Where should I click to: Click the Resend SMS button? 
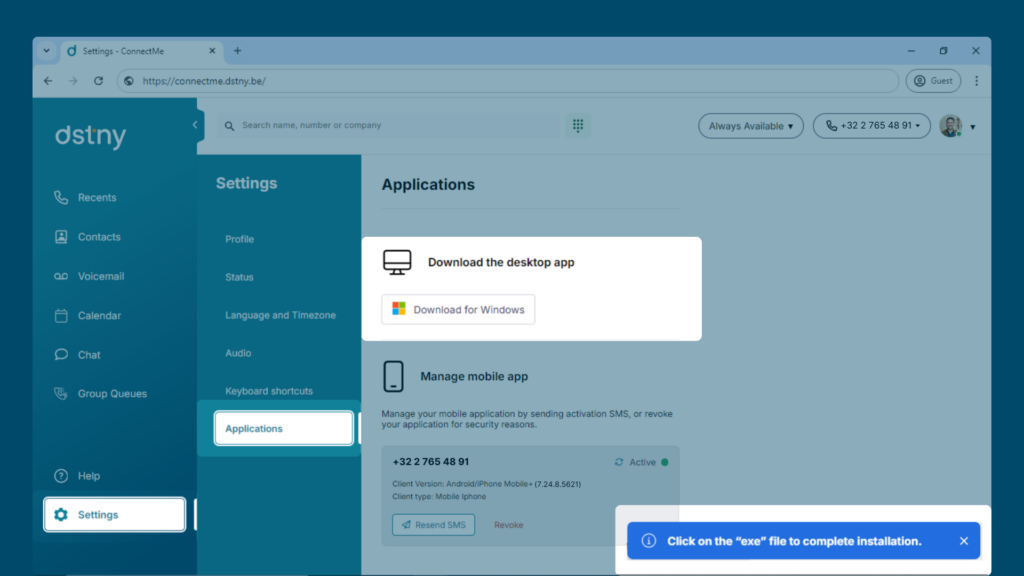(x=434, y=524)
